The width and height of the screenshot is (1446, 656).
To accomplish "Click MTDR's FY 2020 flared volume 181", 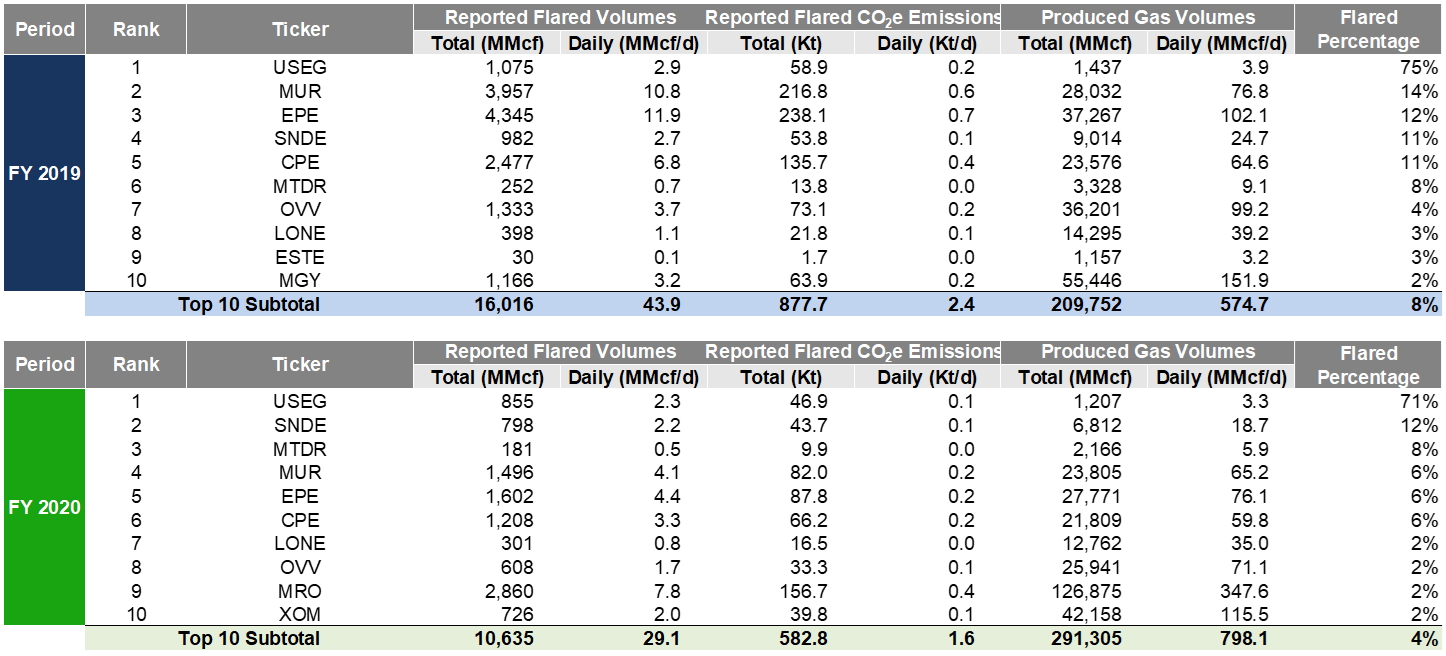I will [x=518, y=449].
